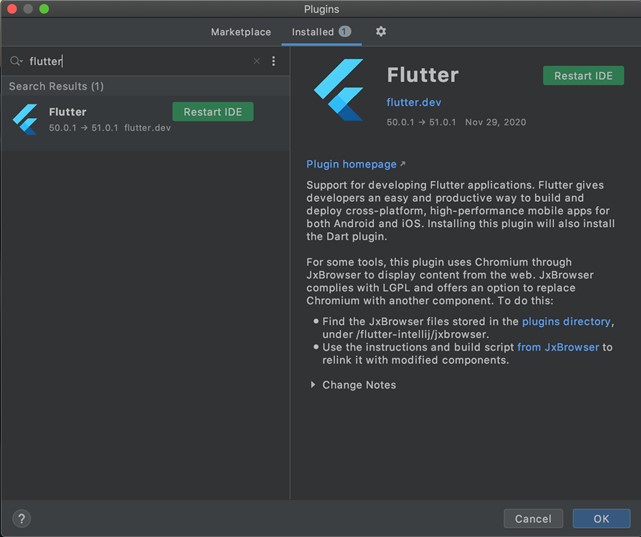Confirm with the OK button
Viewport: 641px width, 537px height.
click(x=601, y=519)
